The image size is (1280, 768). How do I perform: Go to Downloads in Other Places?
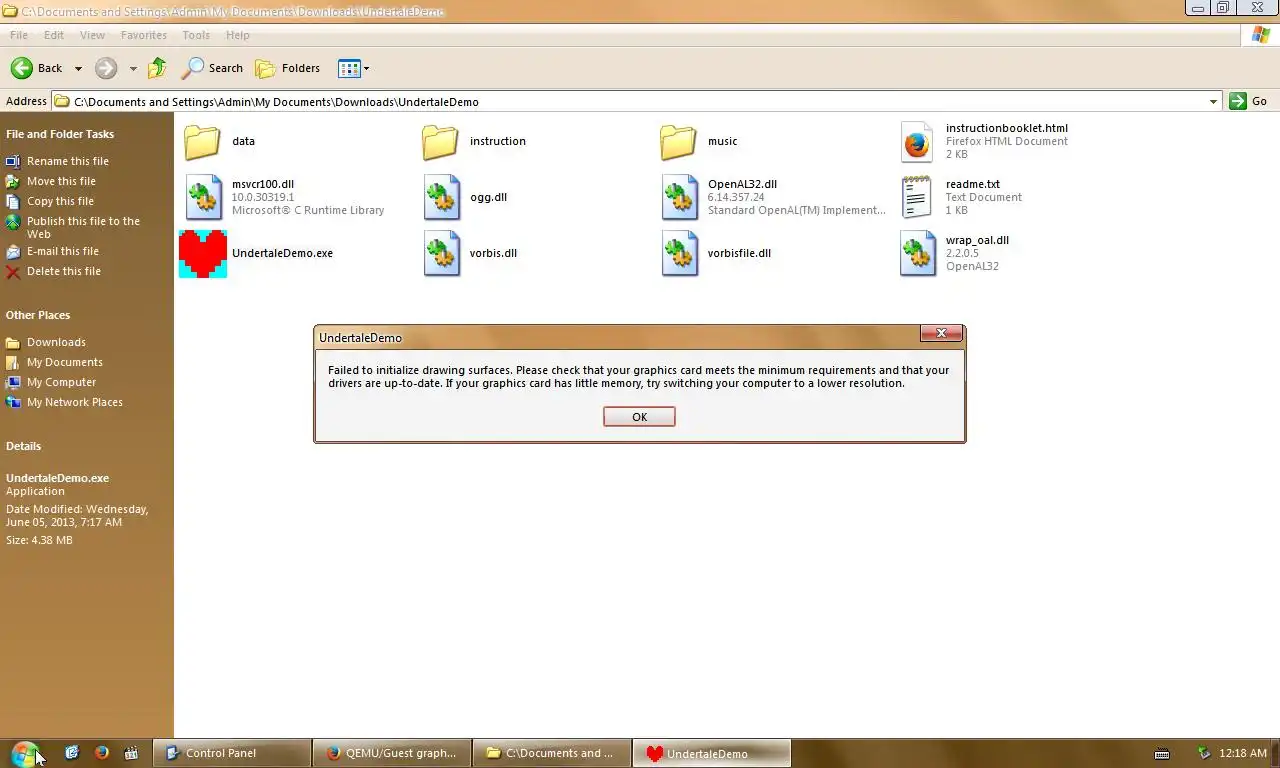(x=56, y=342)
